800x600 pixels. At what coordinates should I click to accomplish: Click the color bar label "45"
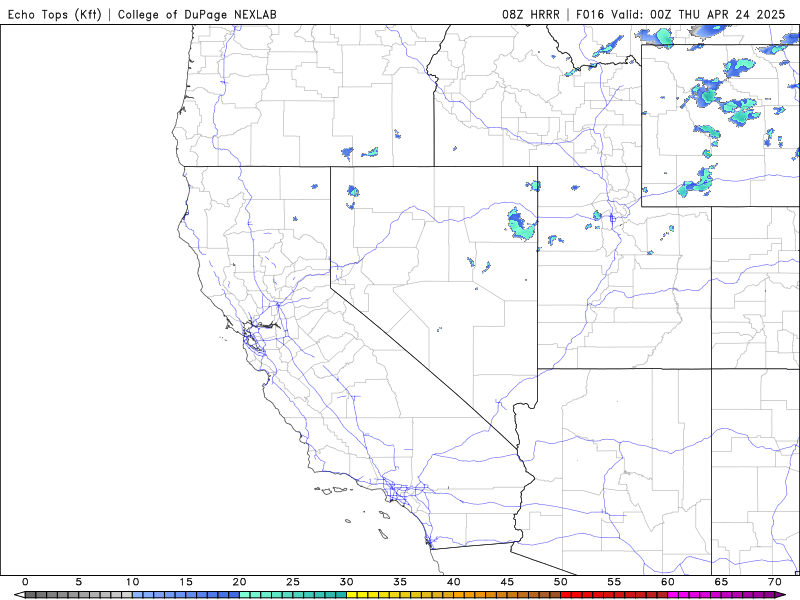tap(507, 582)
